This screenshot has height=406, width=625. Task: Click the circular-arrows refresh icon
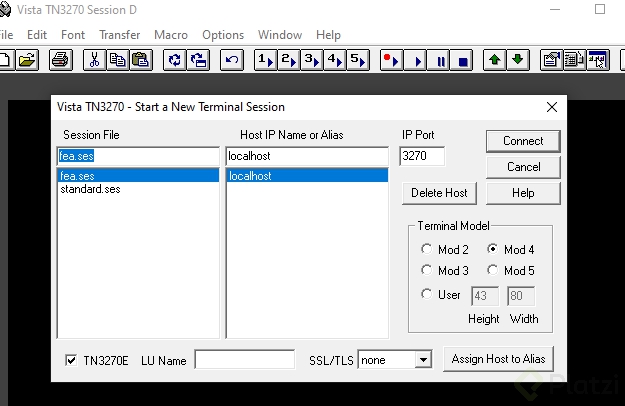click(x=175, y=60)
